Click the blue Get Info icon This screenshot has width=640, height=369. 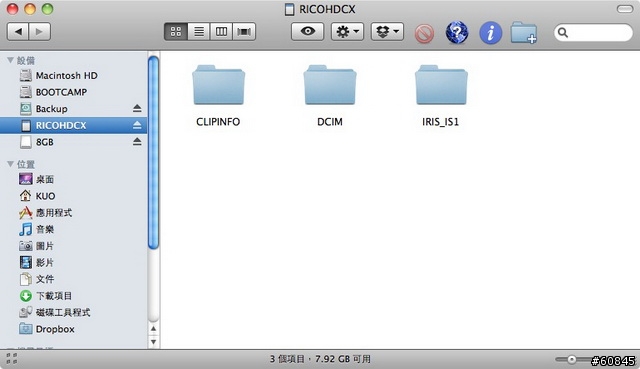[491, 33]
